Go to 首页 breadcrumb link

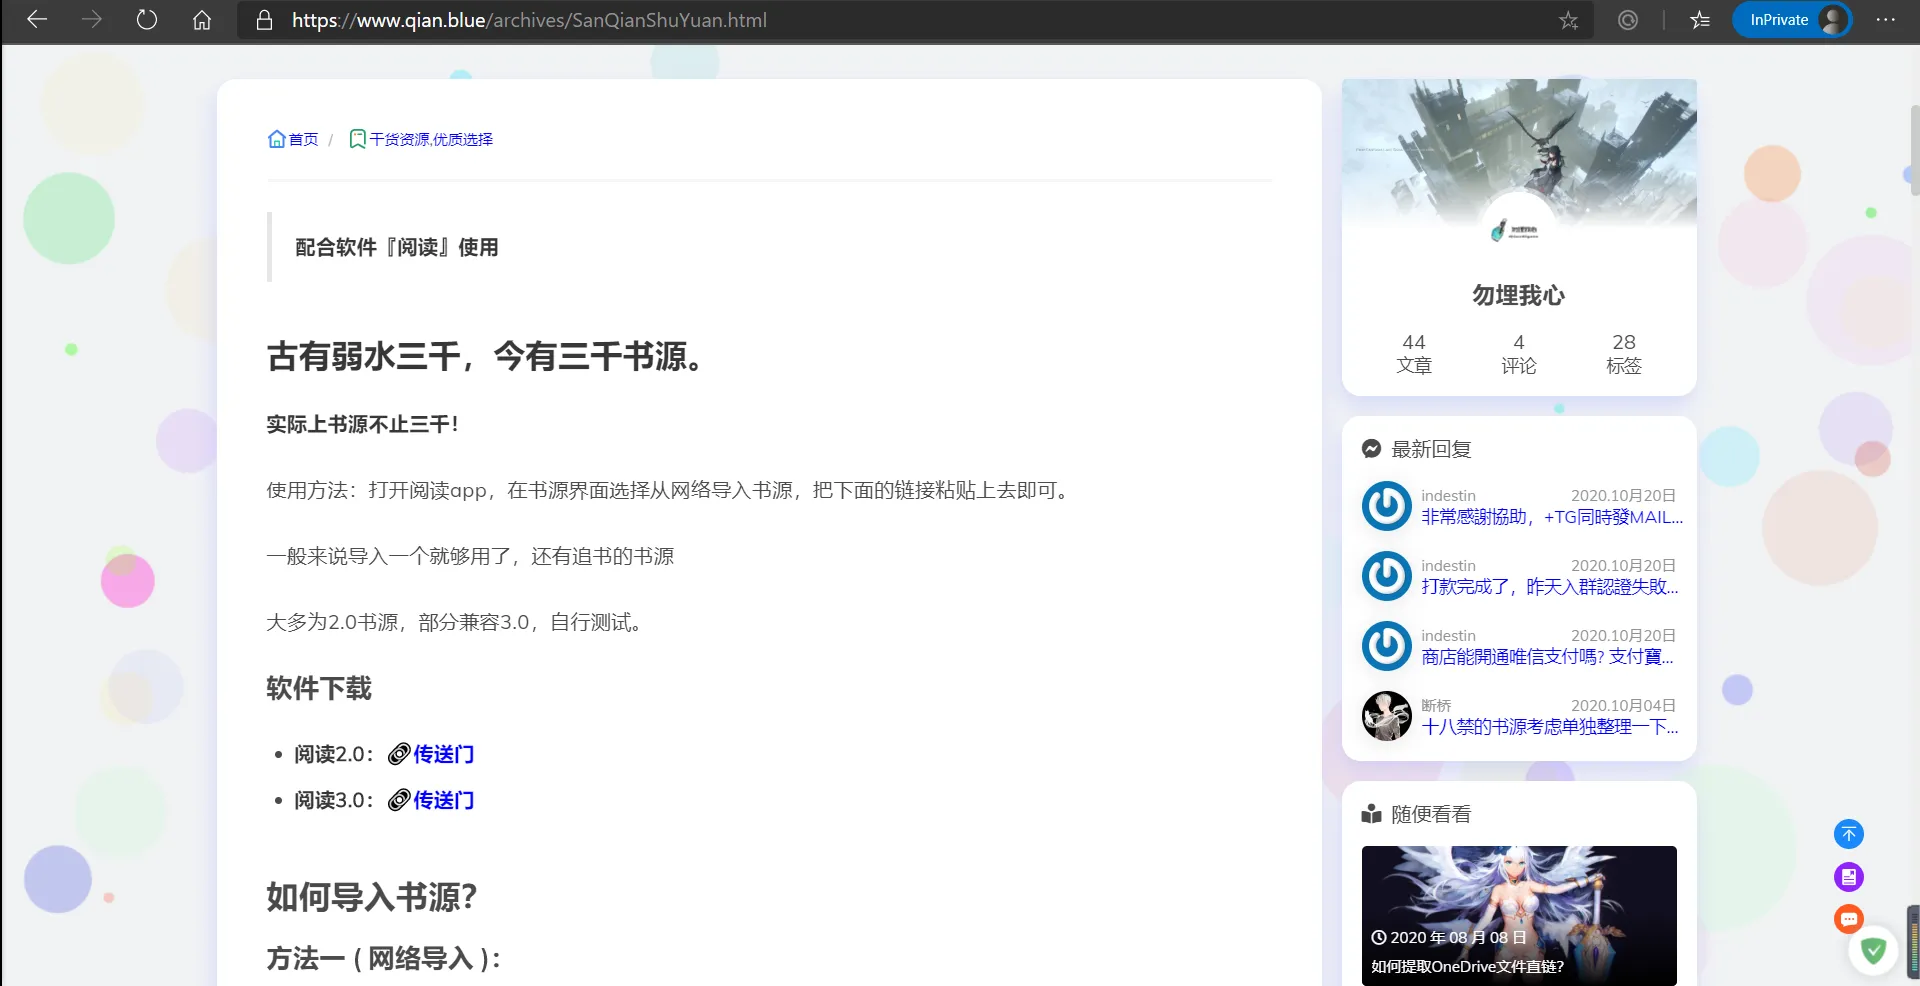click(293, 139)
